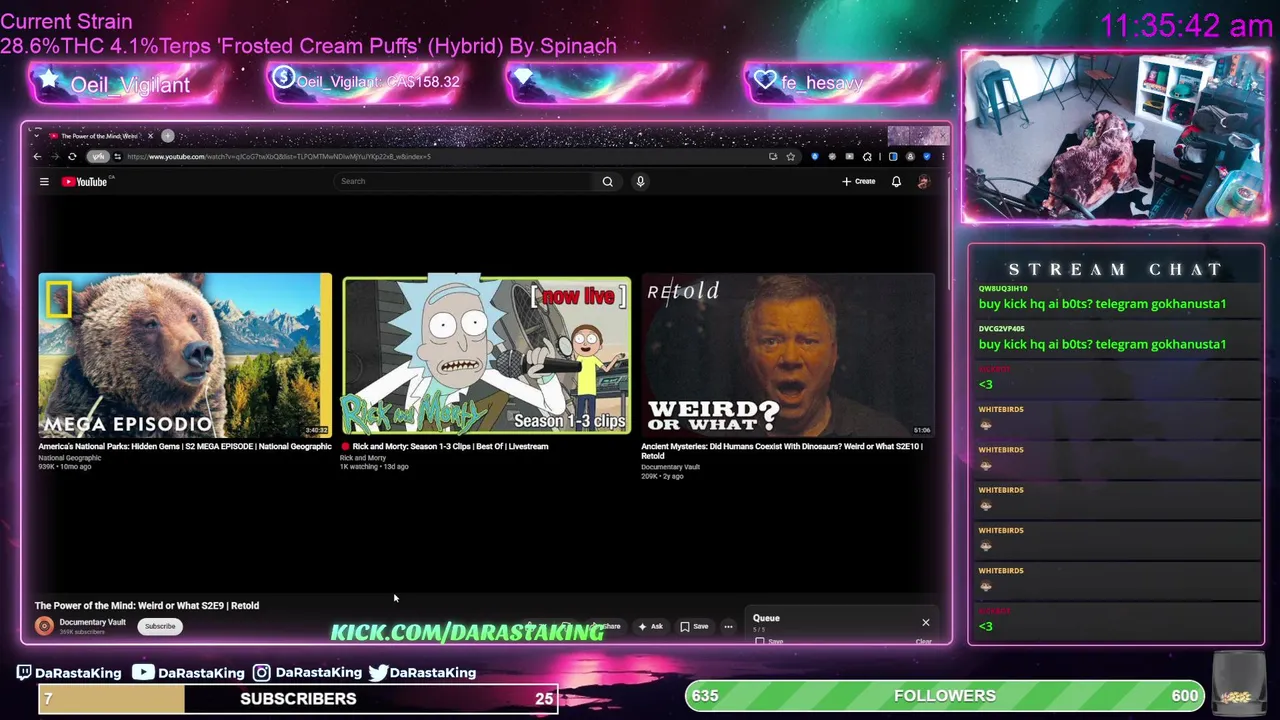
Task: Open the site settings icon beside URL
Action: pyautogui.click(x=118, y=156)
